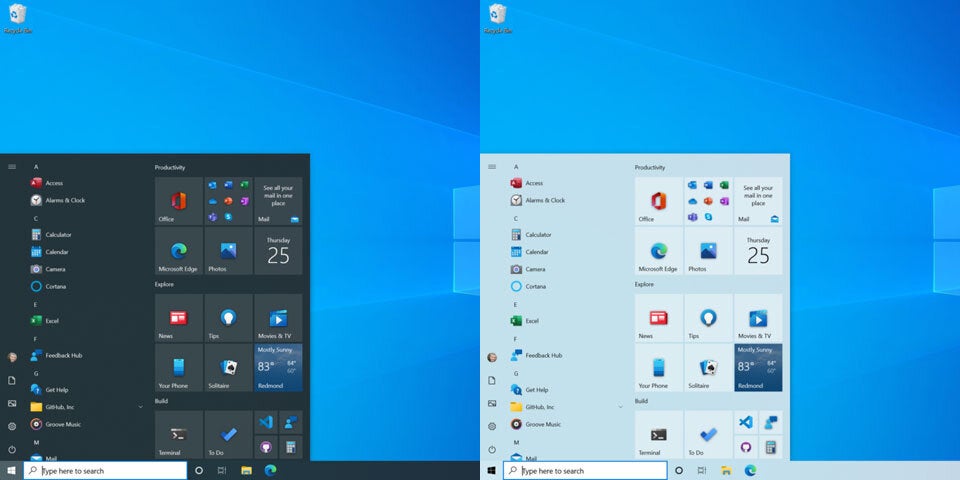Click the Start button on the light taskbar
Screen dimensions: 960x480
491,470
